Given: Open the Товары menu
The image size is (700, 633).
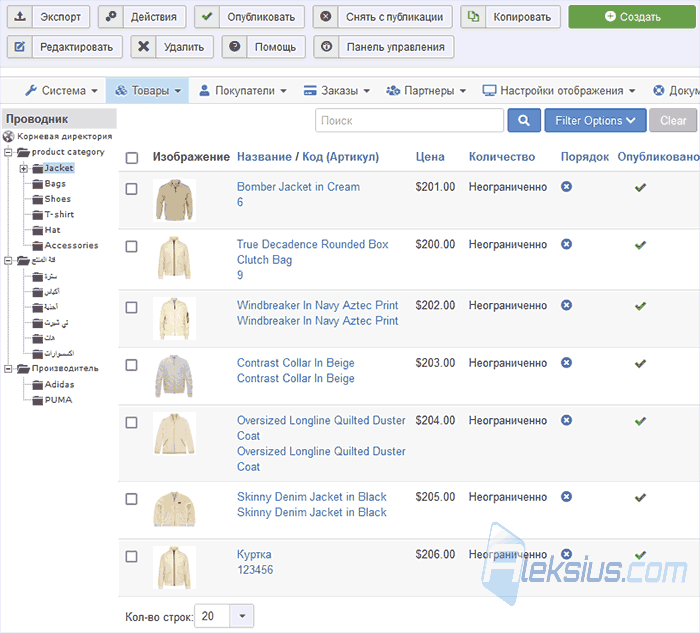Looking at the screenshot, I should pyautogui.click(x=147, y=91).
